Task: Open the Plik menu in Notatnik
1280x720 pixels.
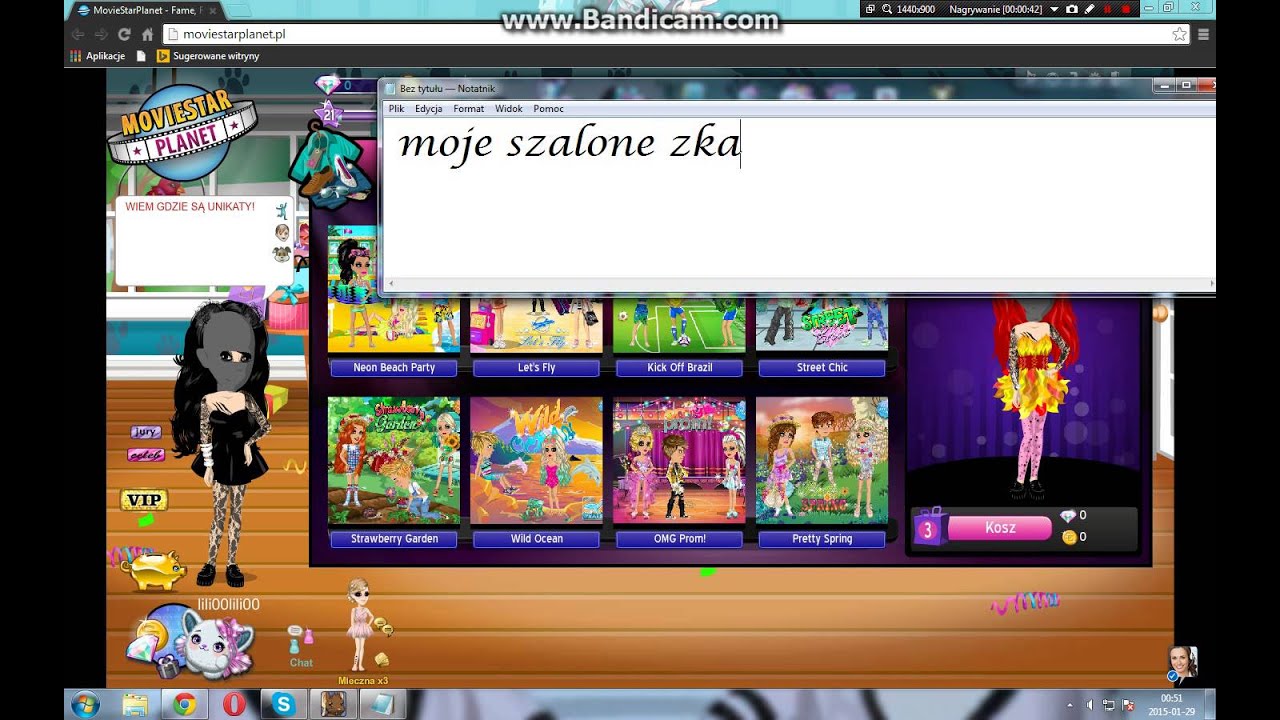Action: click(396, 109)
